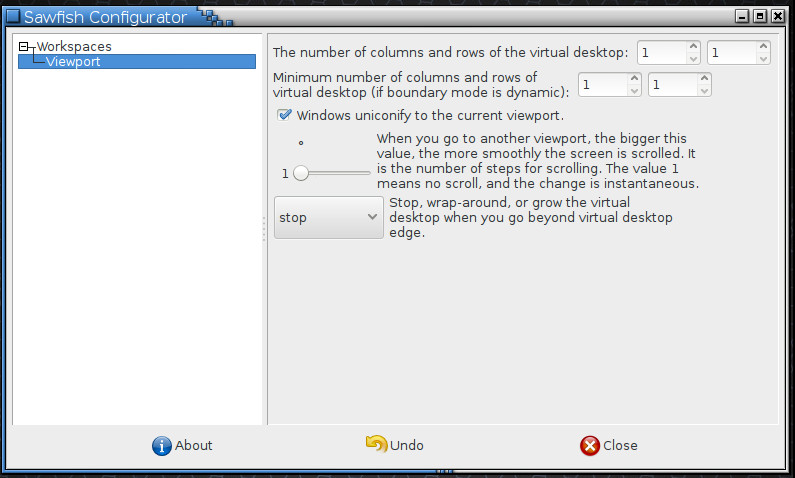
Task: Click the minimum rows input field
Action: [672, 85]
